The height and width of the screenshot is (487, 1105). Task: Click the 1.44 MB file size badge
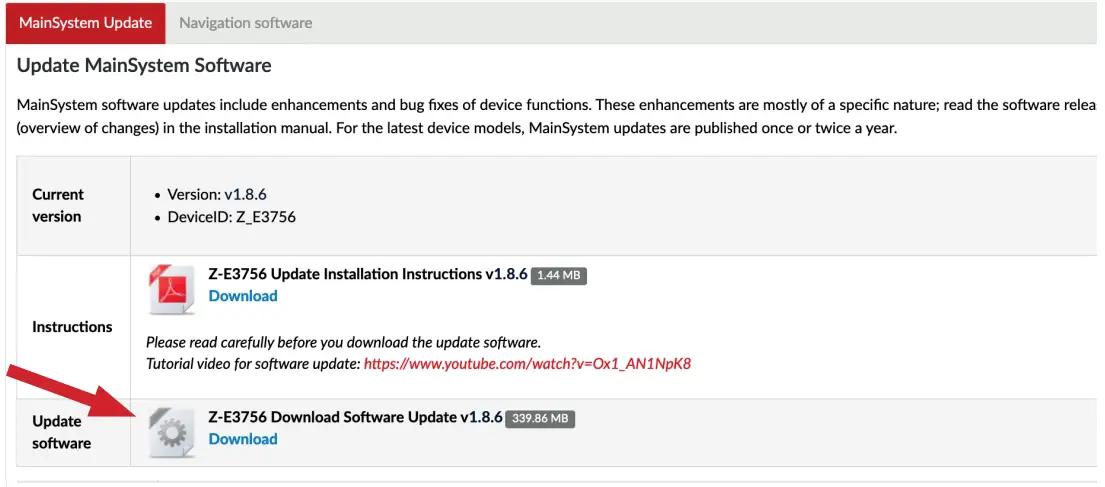coord(558,276)
